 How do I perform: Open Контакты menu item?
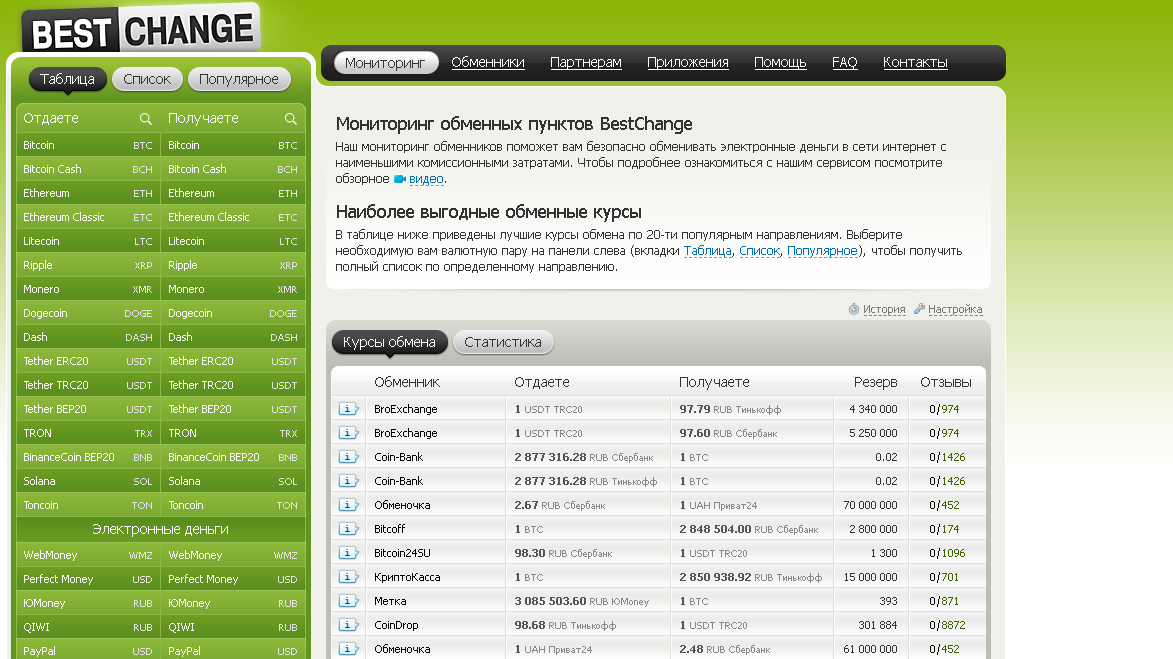915,63
